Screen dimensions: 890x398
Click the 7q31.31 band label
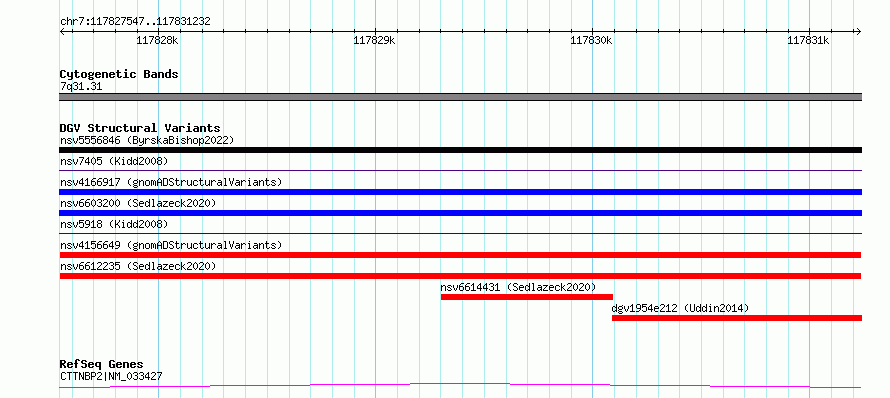pos(81,87)
